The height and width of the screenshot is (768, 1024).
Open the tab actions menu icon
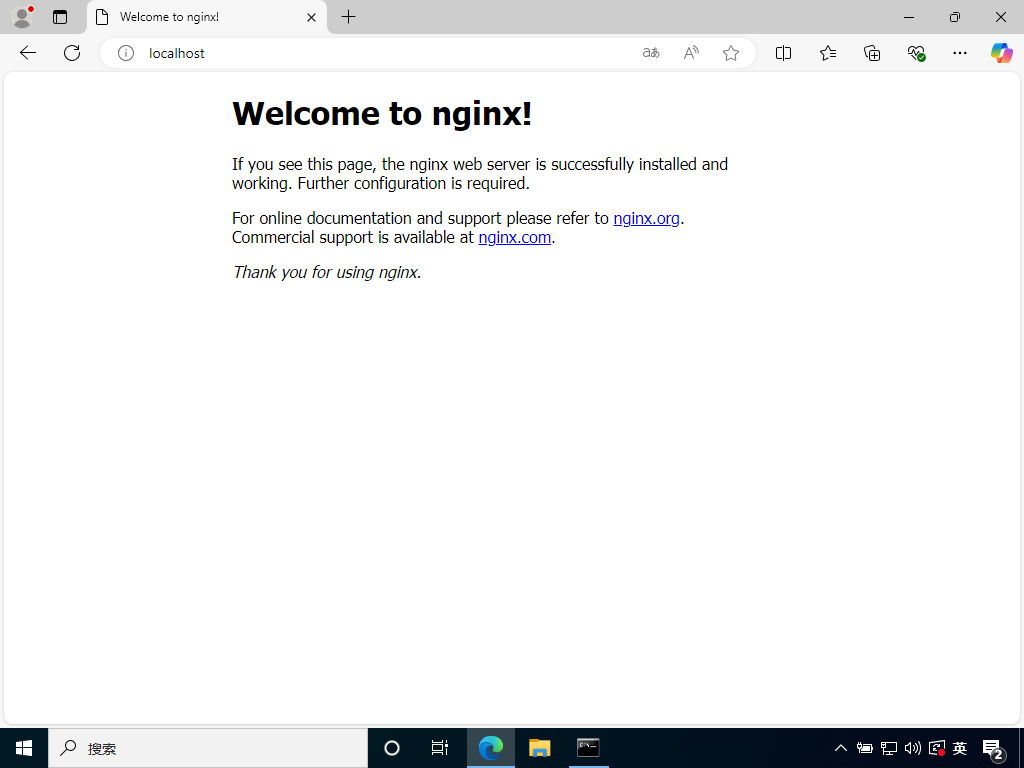click(60, 17)
